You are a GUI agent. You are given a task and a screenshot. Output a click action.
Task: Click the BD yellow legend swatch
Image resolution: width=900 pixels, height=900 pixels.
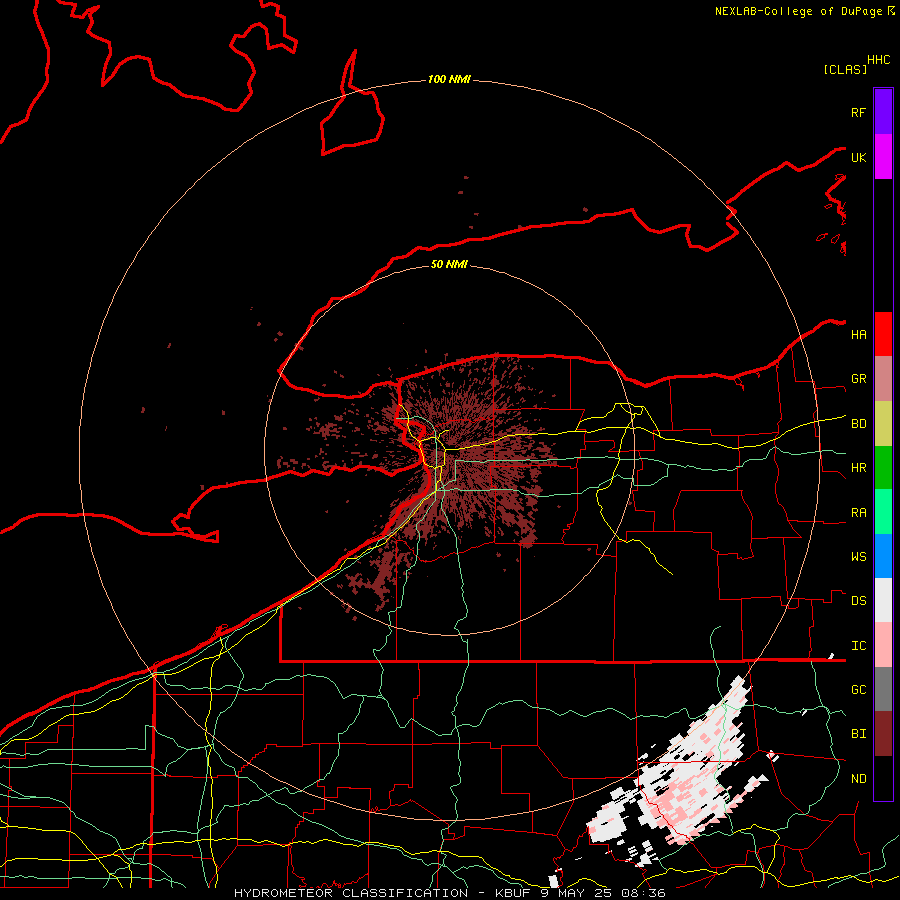[883, 424]
